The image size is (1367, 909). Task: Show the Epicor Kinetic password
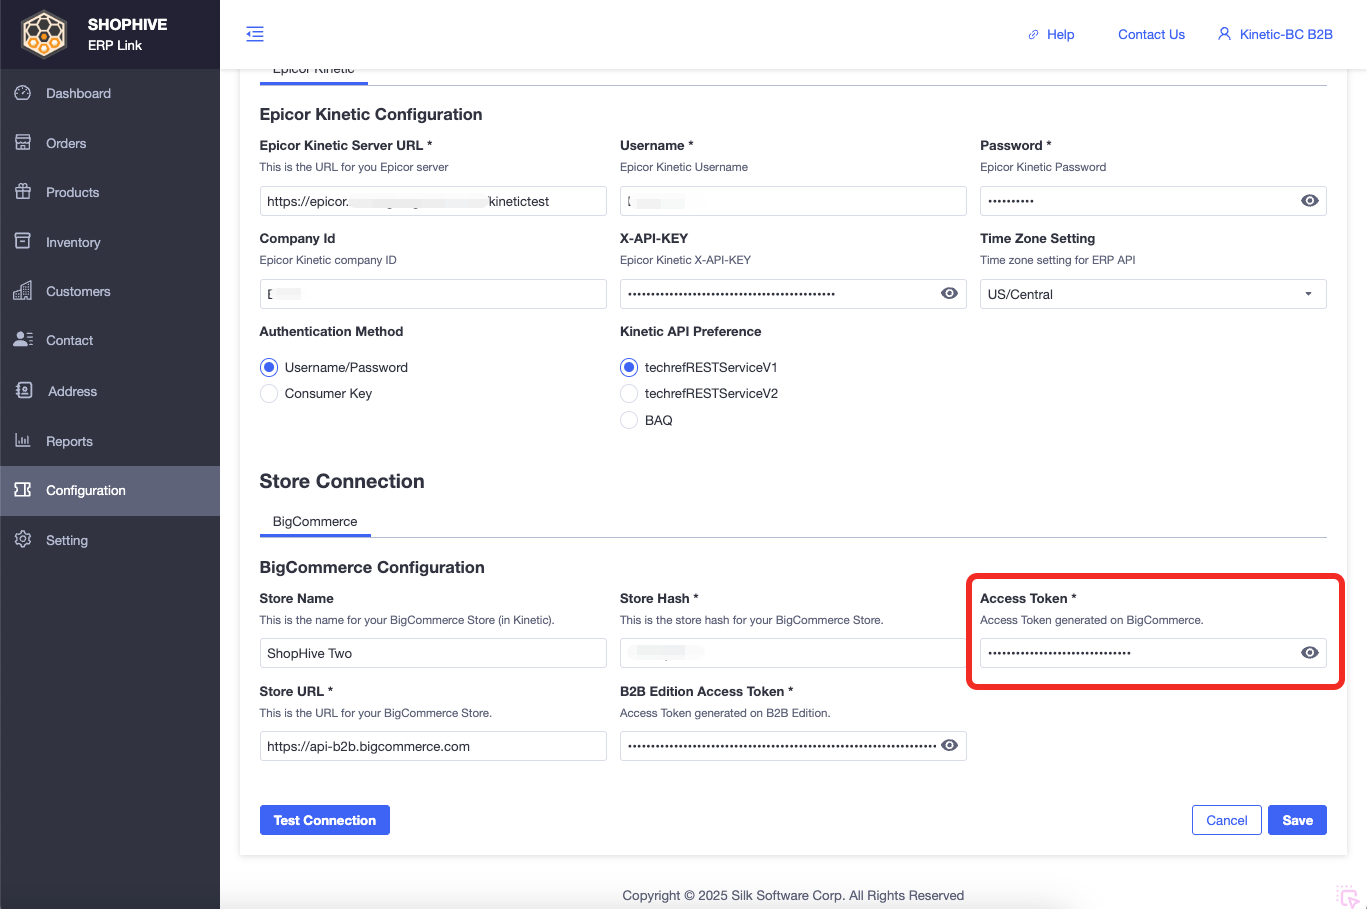point(1310,201)
